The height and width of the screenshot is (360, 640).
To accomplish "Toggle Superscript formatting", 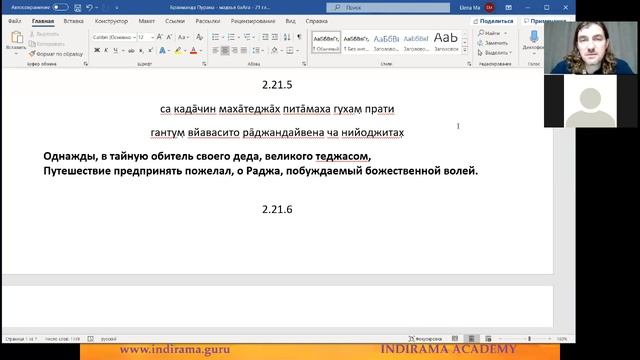I will [x=150, y=50].
